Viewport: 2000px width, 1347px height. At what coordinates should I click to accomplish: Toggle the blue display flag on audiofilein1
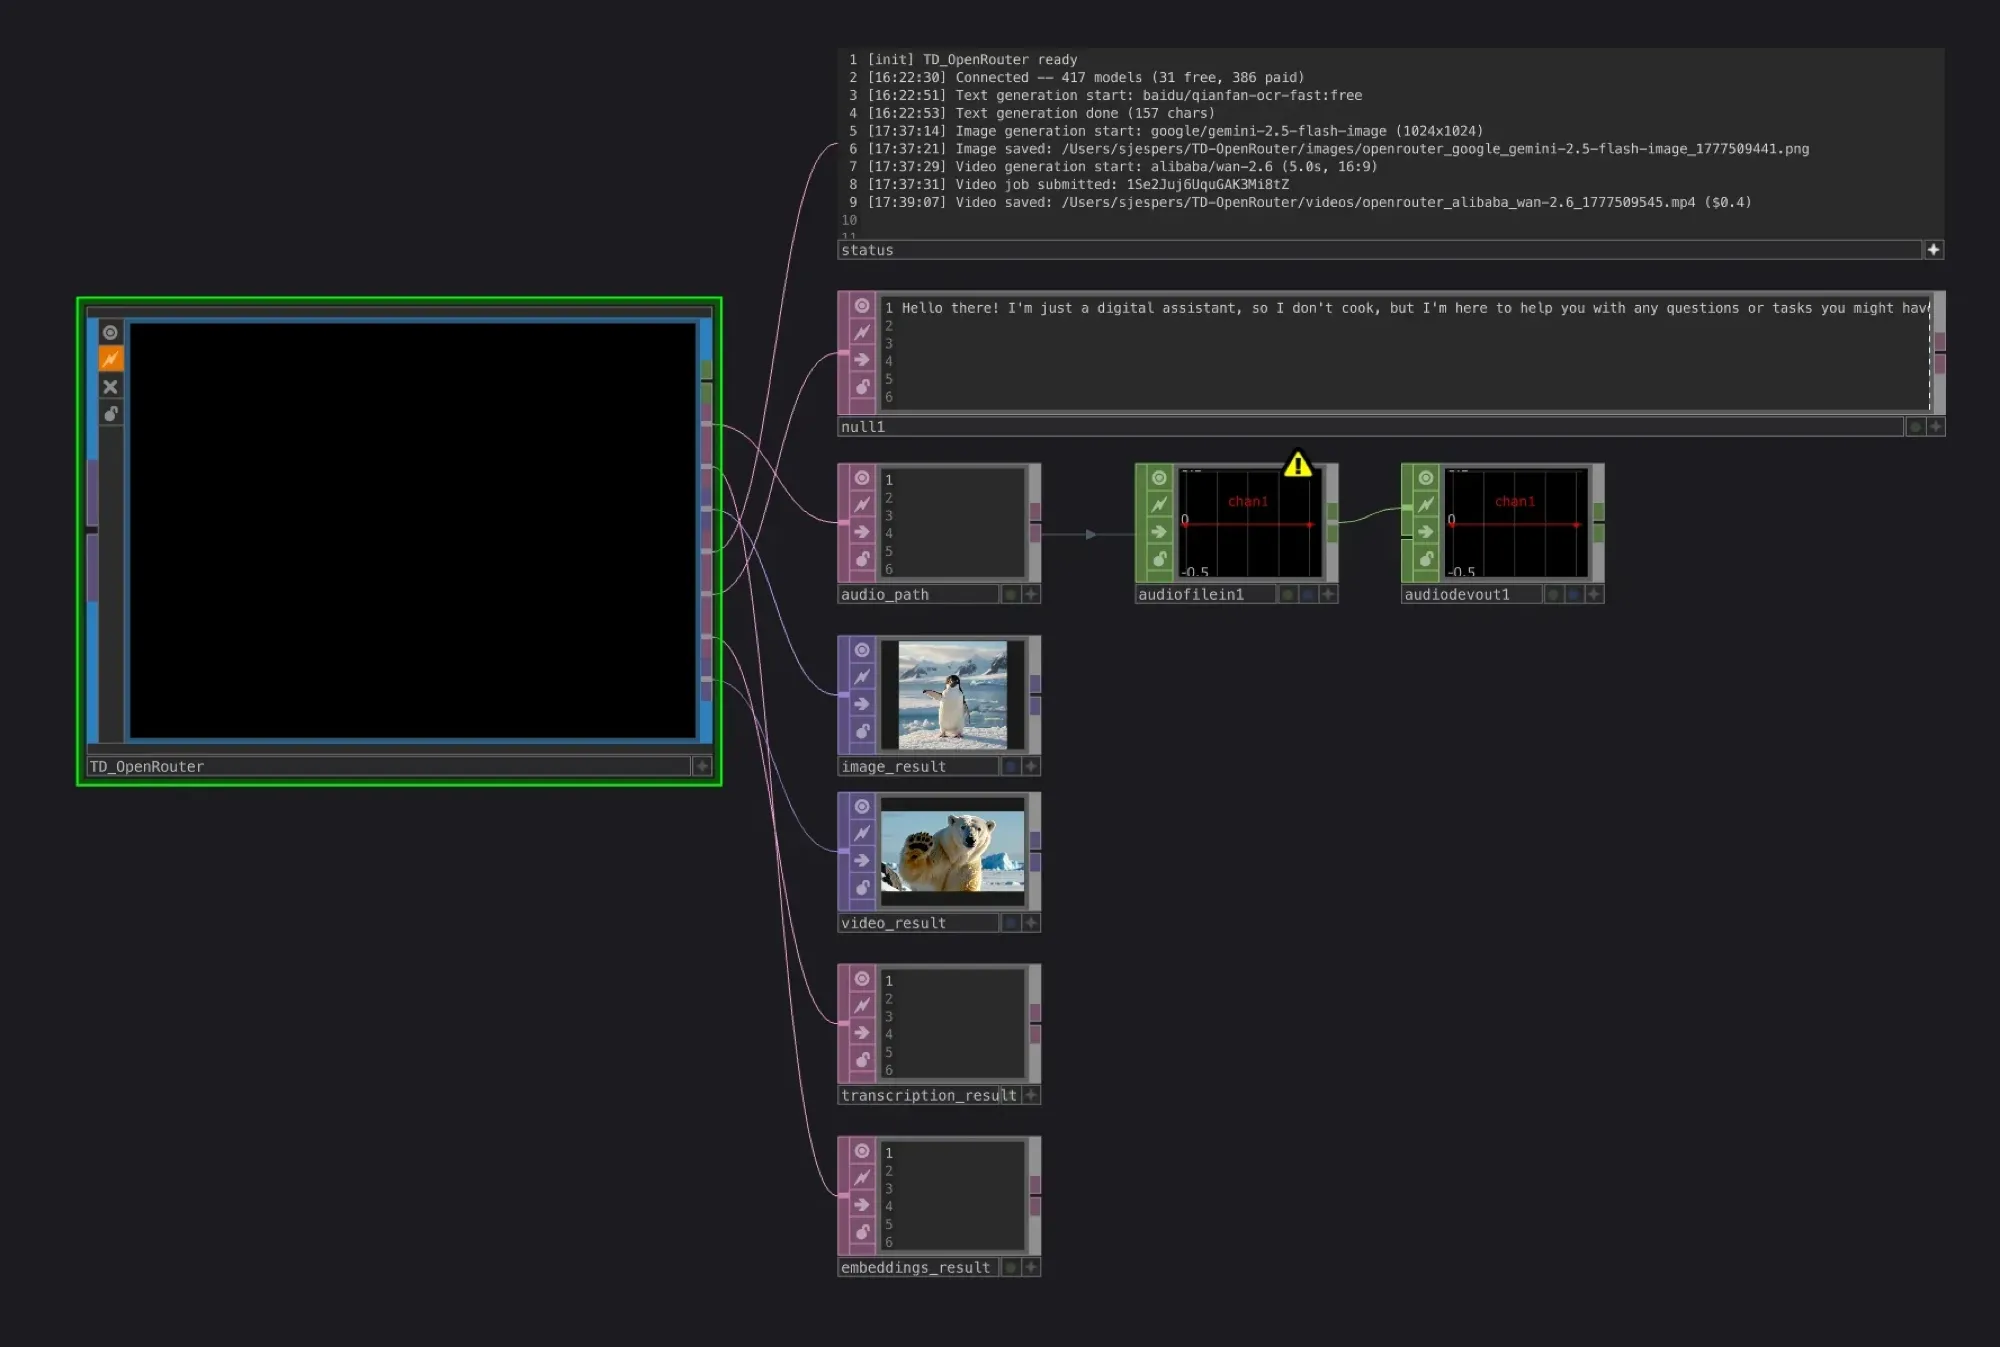coord(1308,594)
